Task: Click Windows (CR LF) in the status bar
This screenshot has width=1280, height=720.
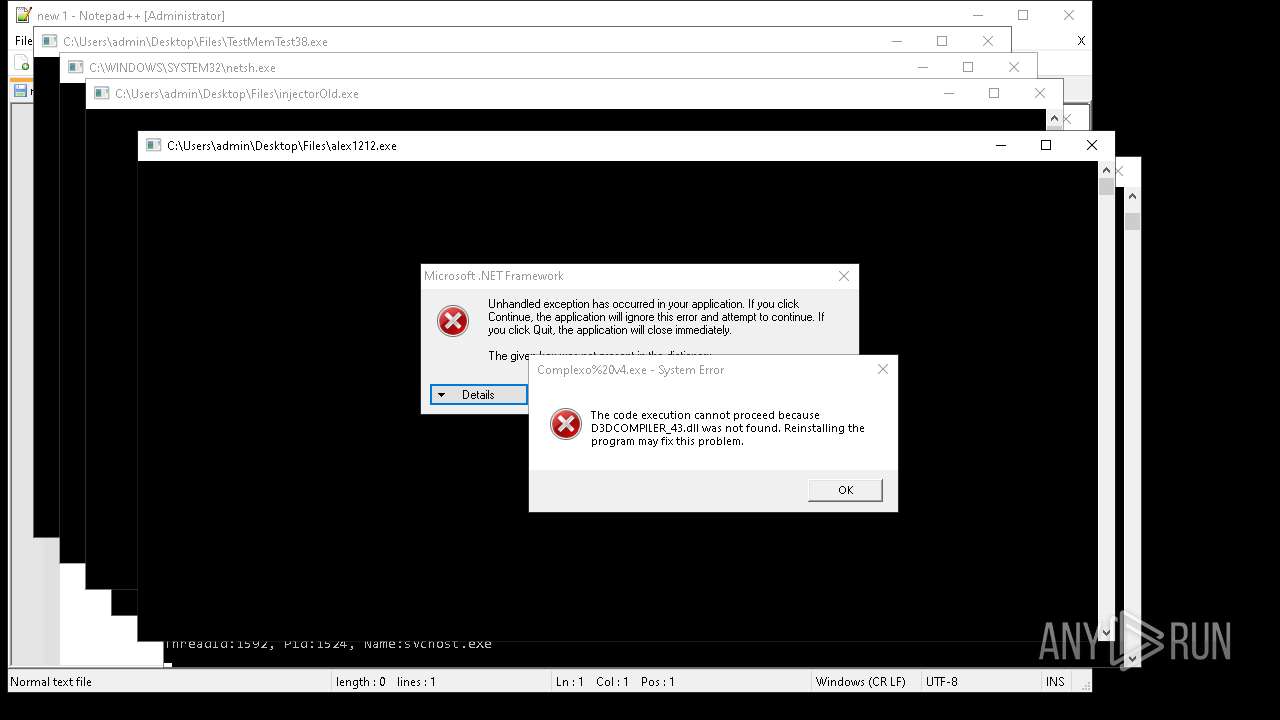Action: [x=860, y=682]
